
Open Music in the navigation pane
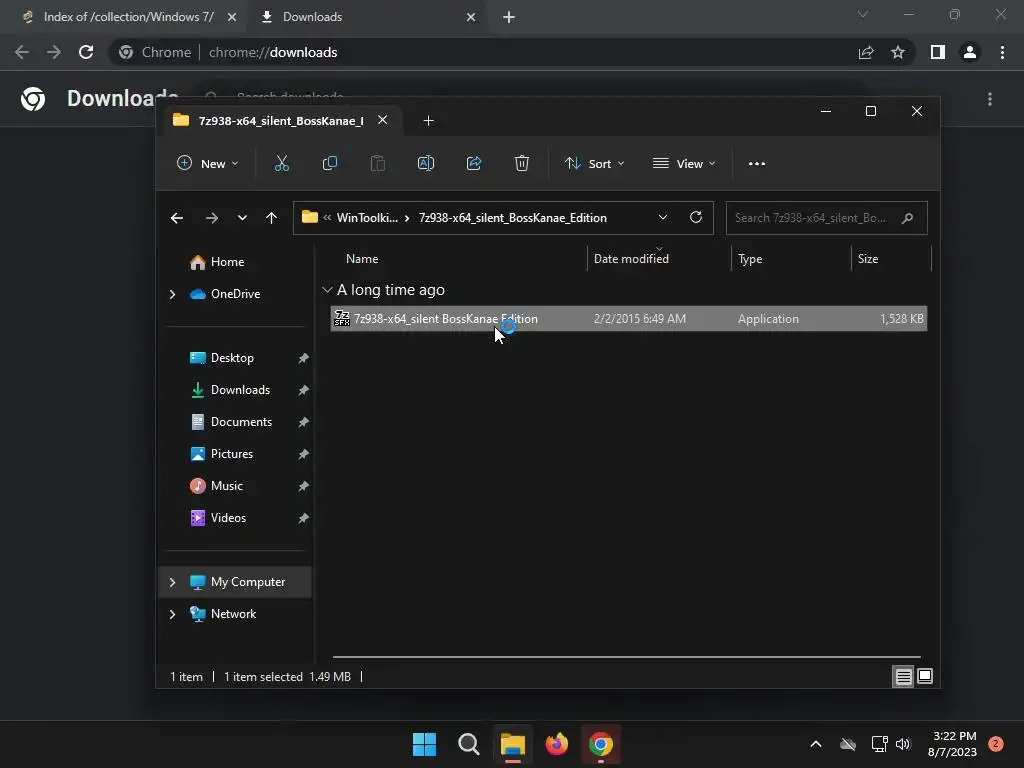[x=216, y=486]
